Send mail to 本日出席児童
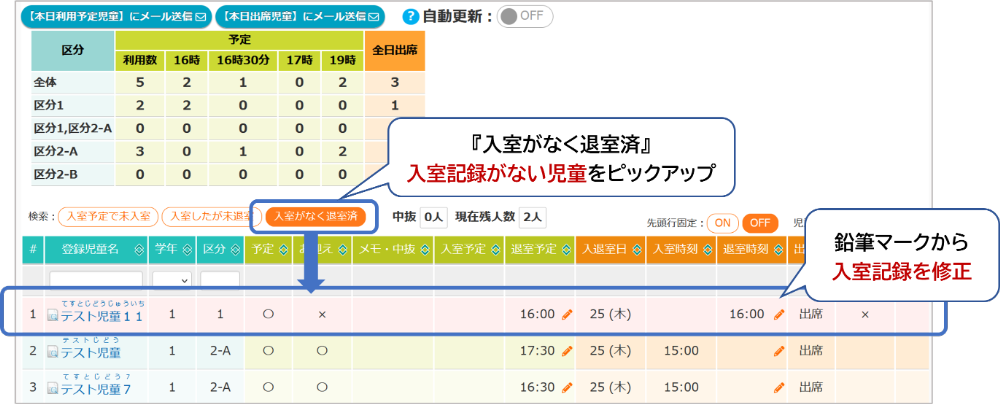 [300, 17]
